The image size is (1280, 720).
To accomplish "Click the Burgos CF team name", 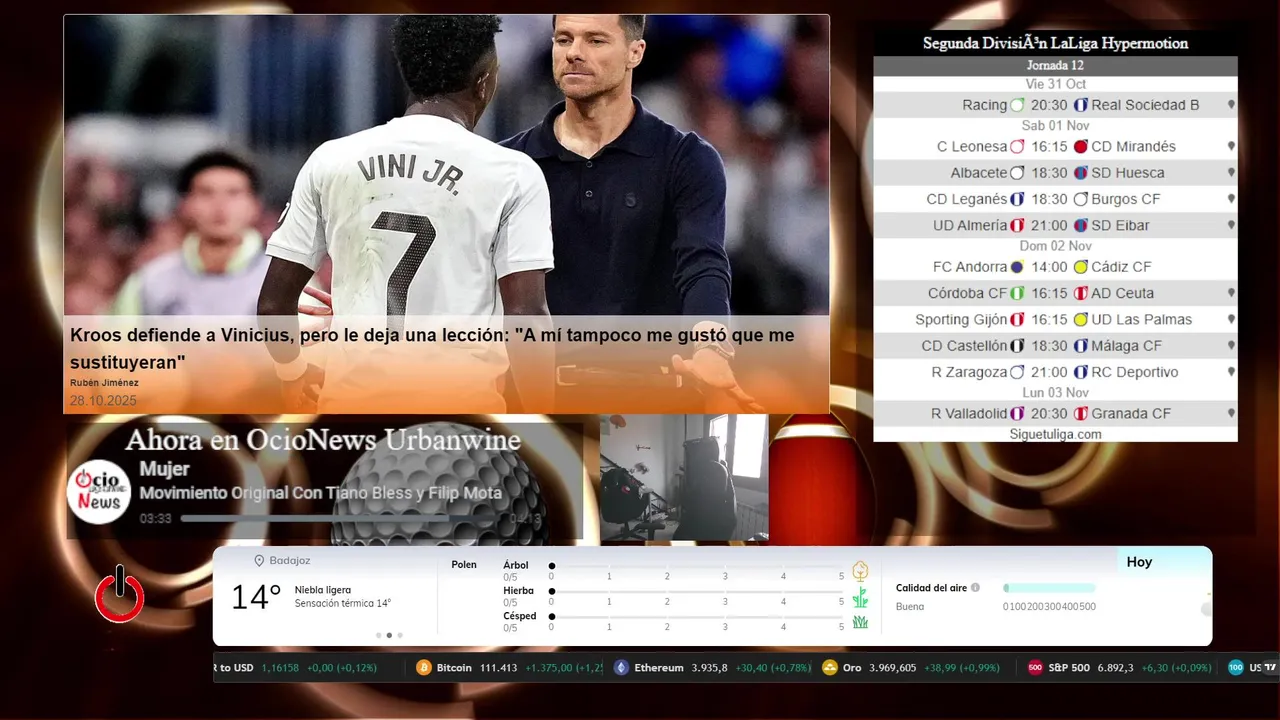I will click(x=1126, y=199).
